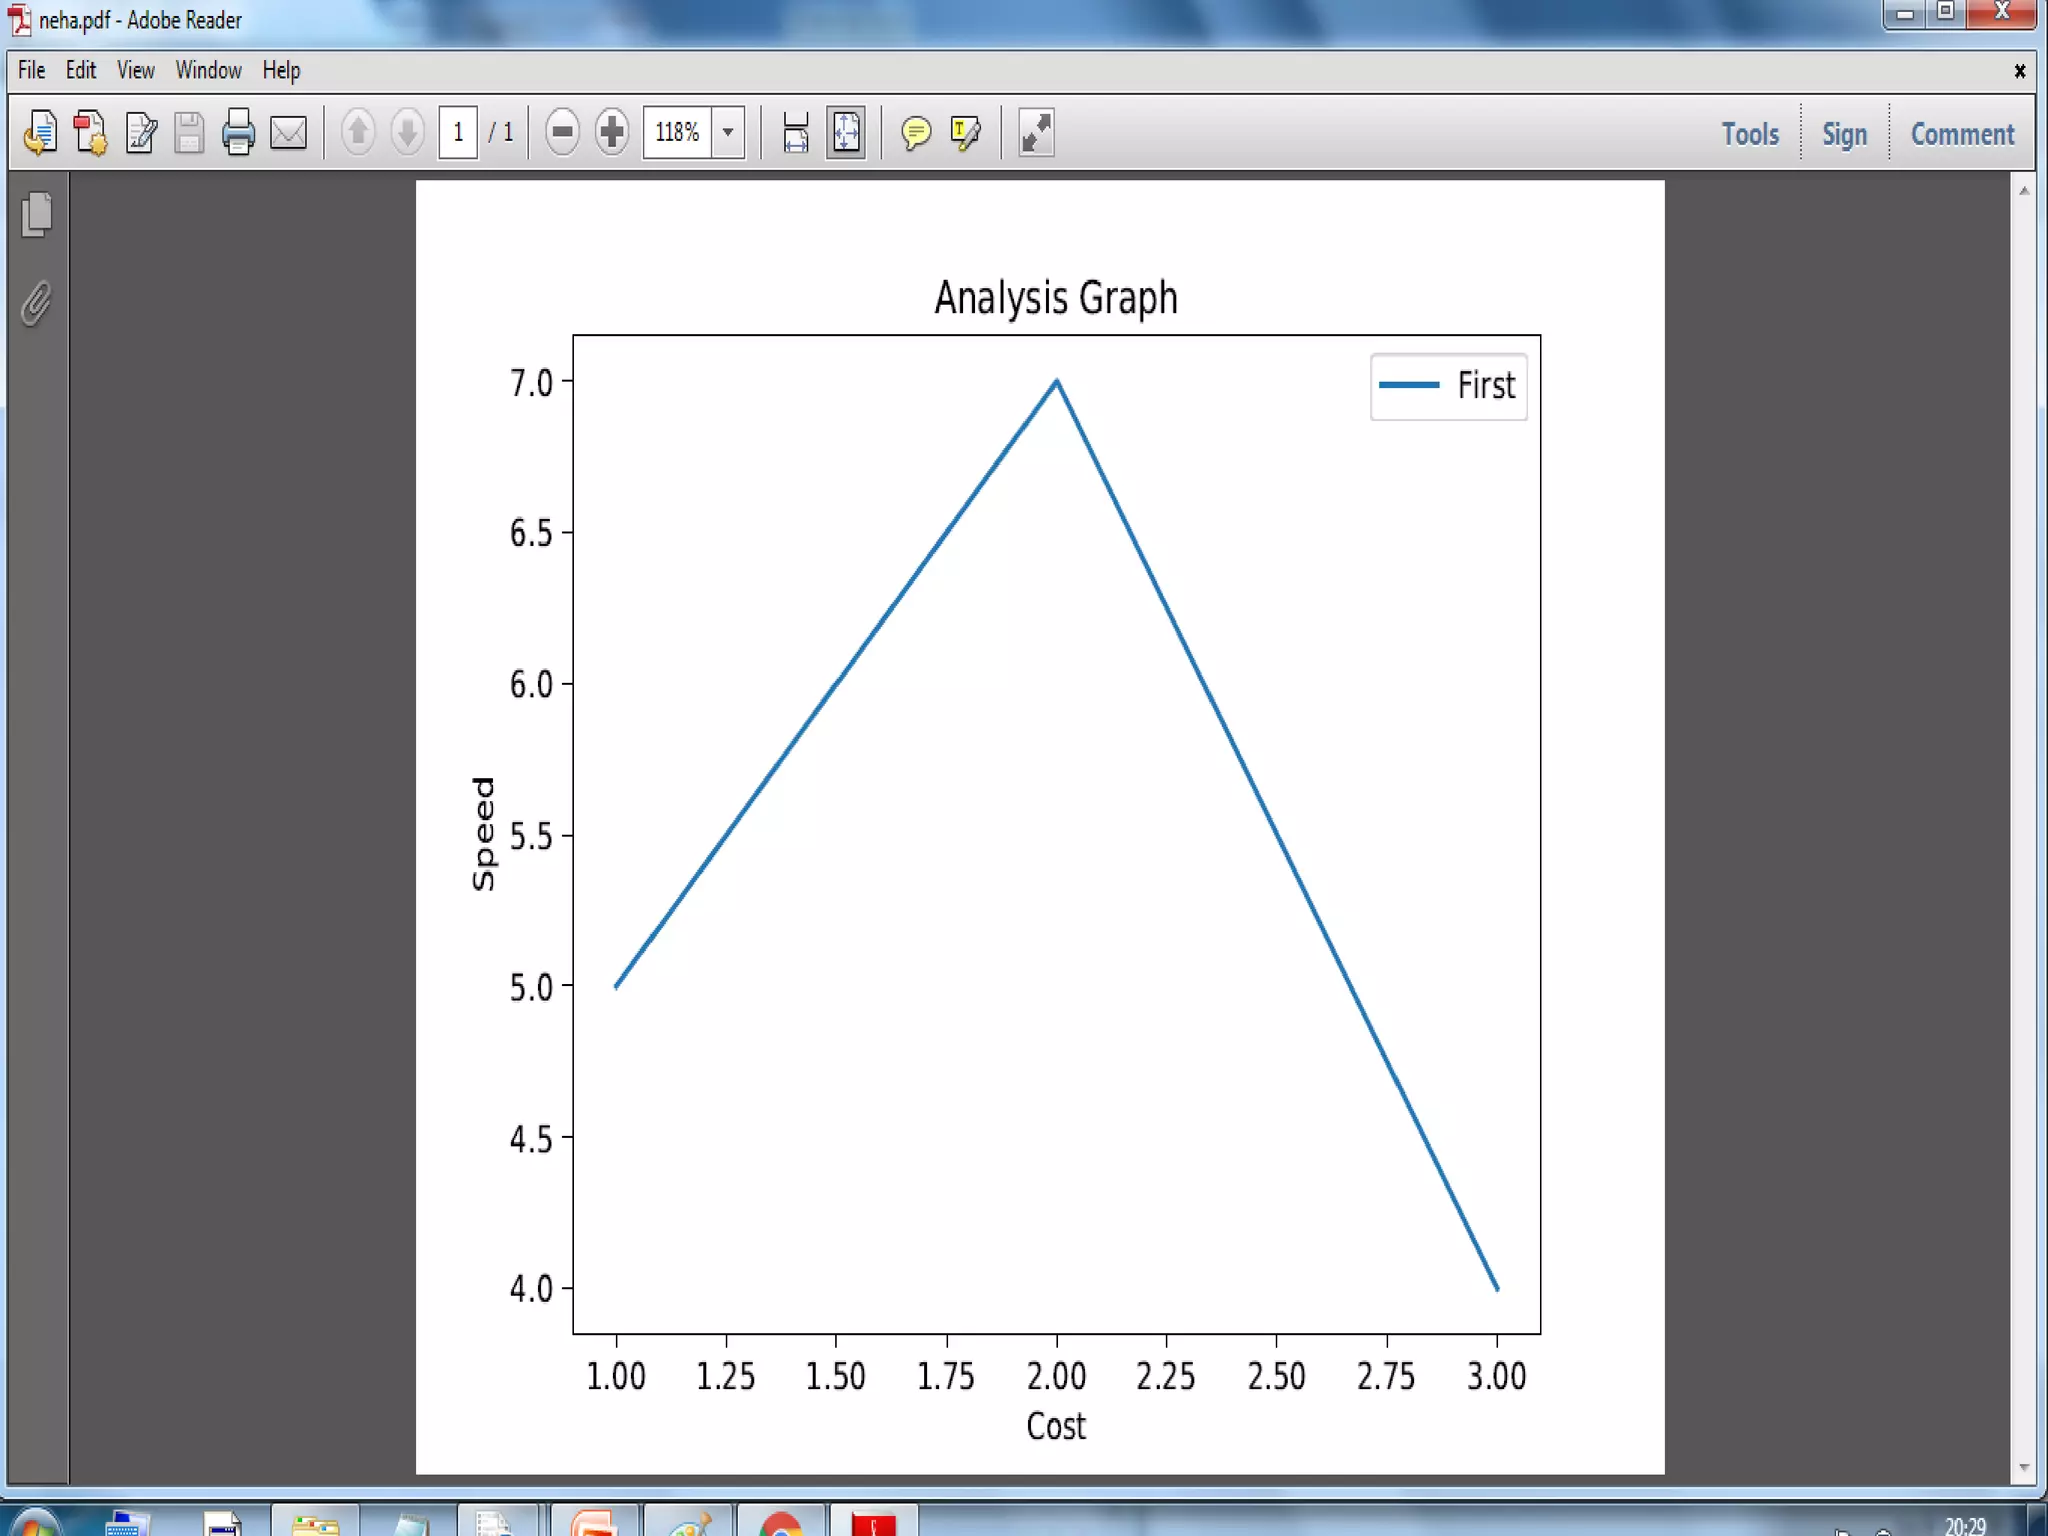
Task: Select the highlight text tool
Action: click(x=966, y=132)
